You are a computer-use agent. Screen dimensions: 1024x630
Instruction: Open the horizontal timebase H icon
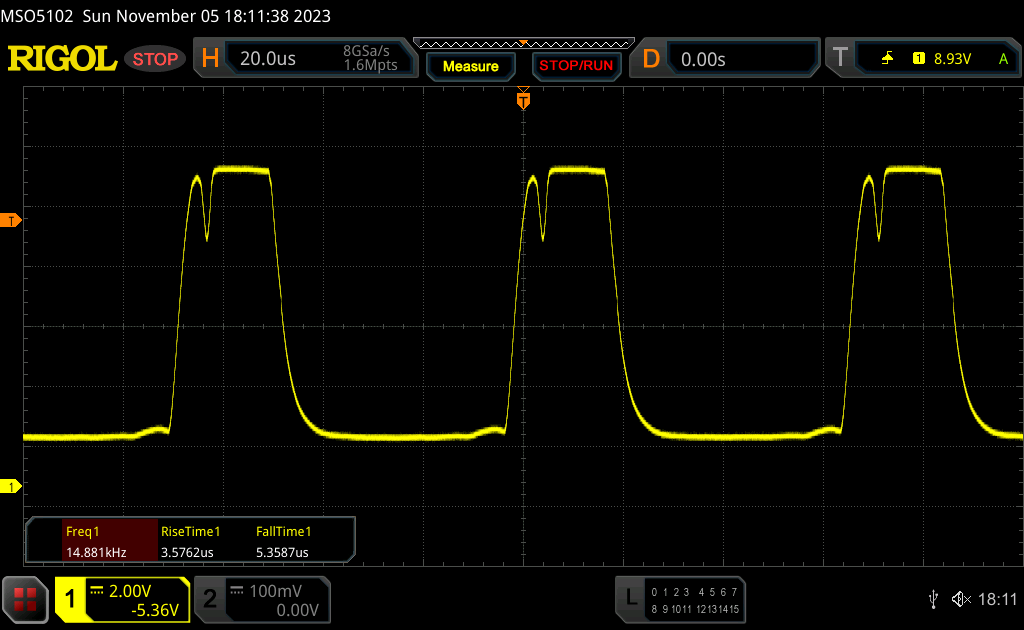(210, 59)
